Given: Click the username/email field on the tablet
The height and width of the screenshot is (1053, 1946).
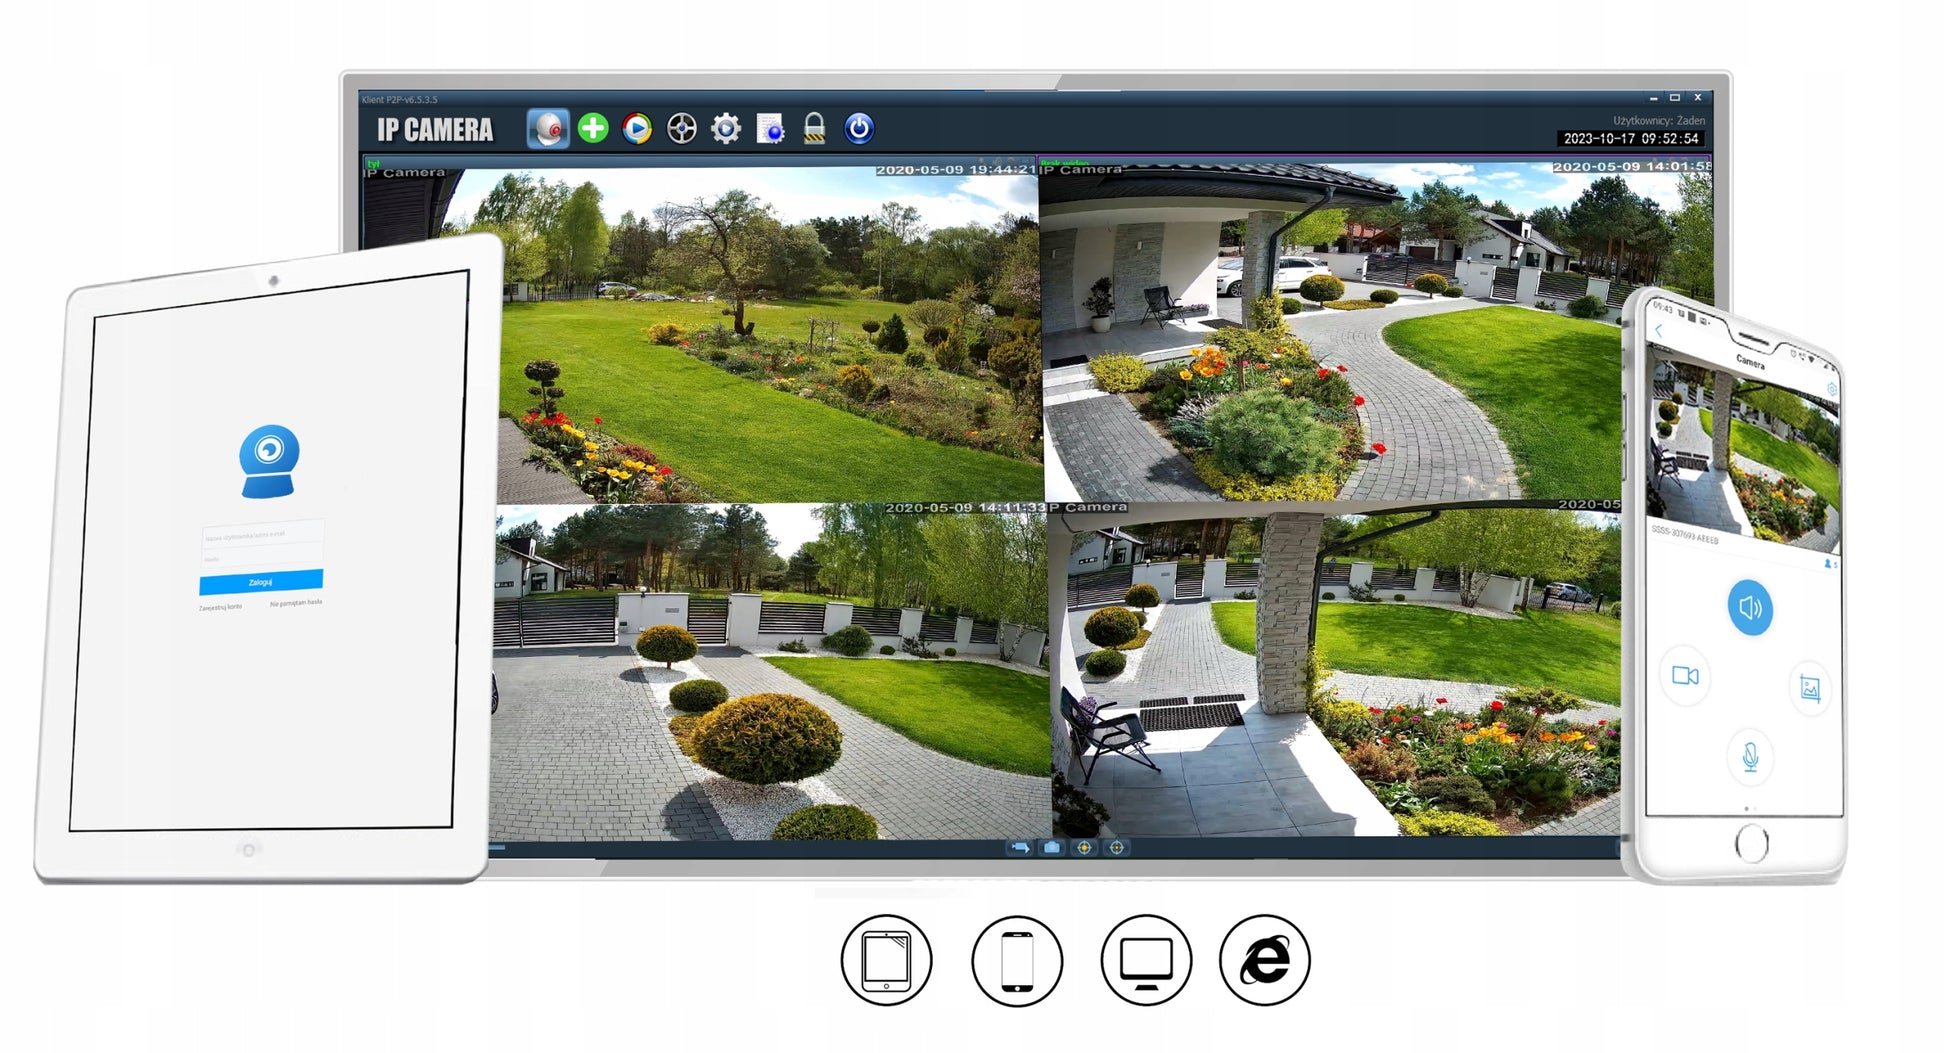Looking at the screenshot, I should pyautogui.click(x=262, y=535).
